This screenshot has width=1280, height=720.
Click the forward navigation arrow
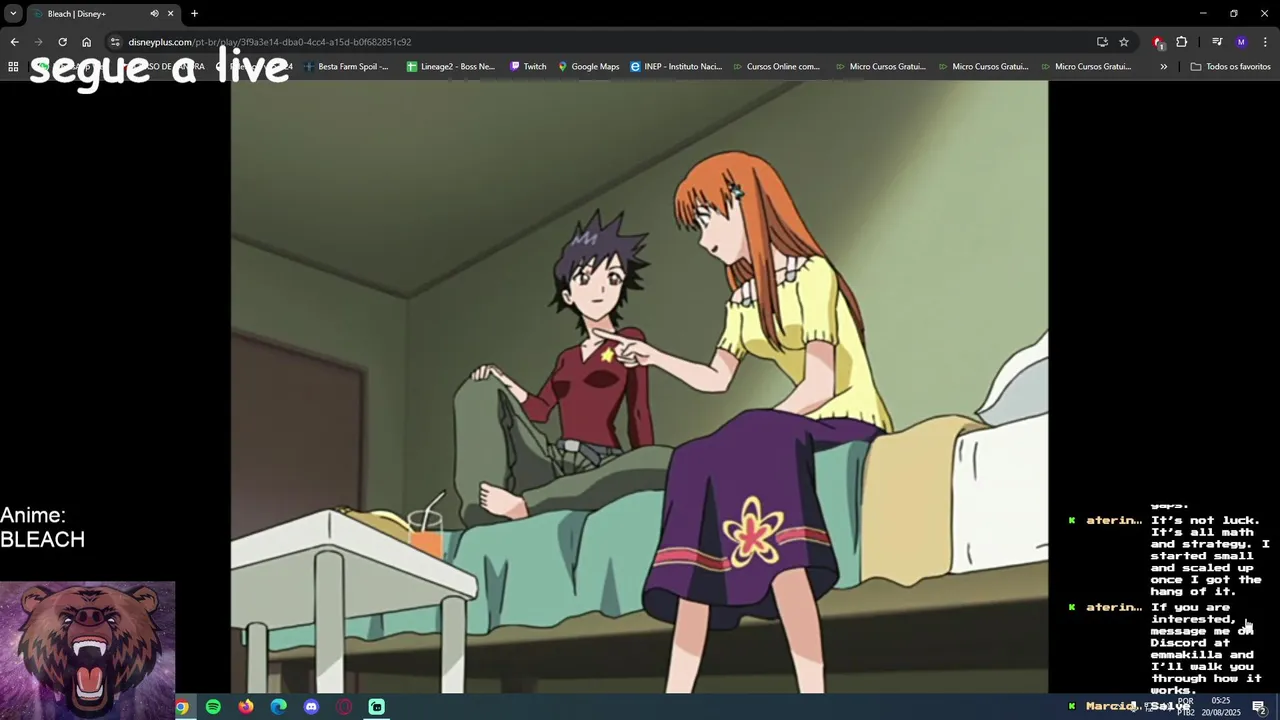pos(38,42)
